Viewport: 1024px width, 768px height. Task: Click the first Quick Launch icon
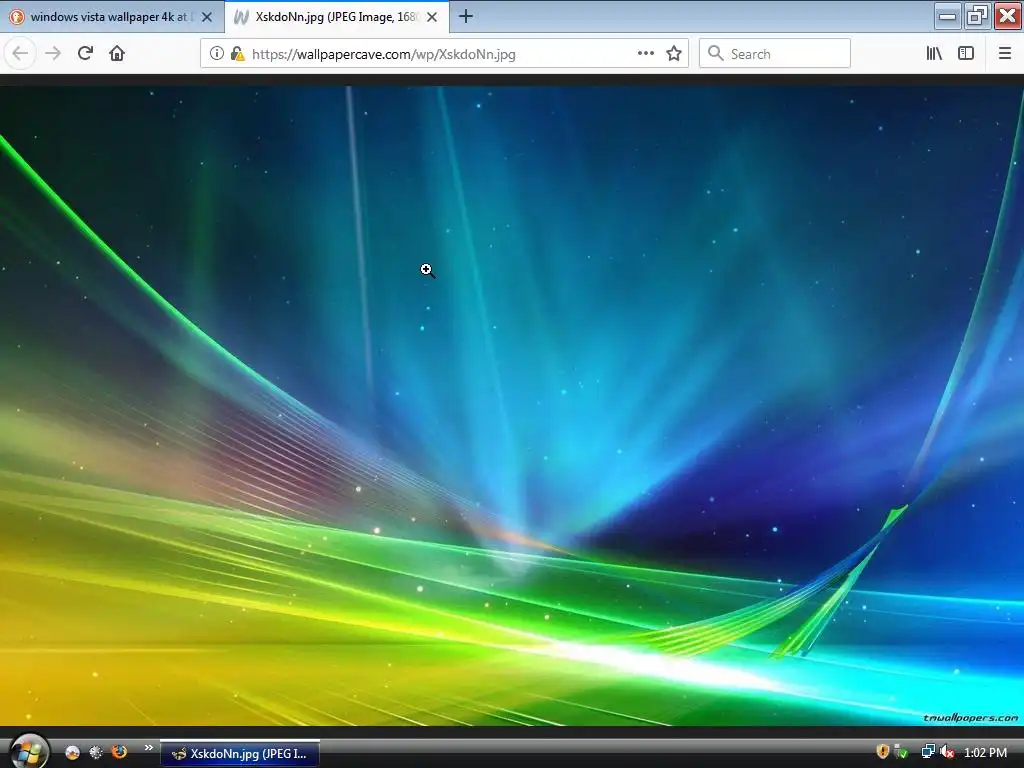(x=72, y=752)
